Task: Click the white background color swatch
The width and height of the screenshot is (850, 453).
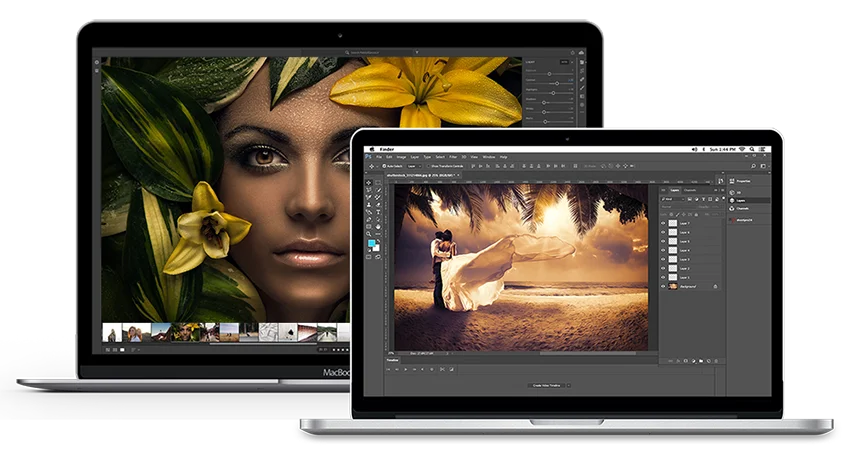Action: point(376,248)
